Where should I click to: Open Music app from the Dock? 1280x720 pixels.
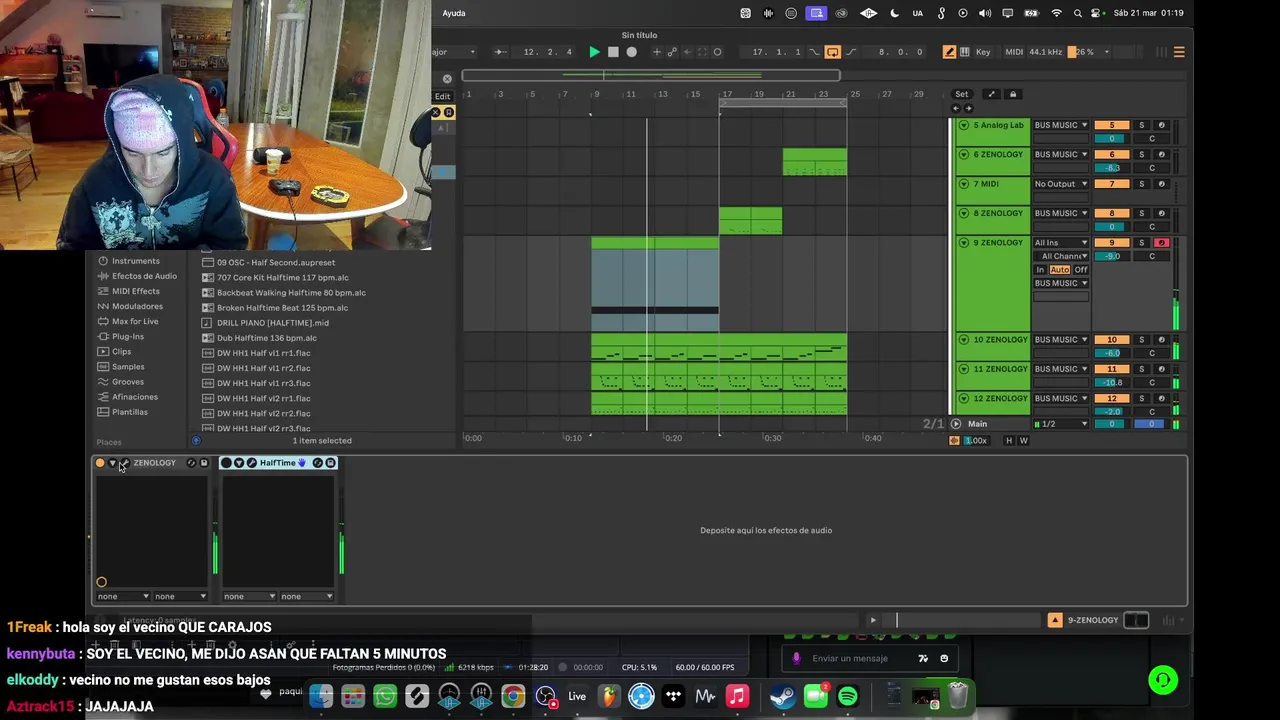pos(737,696)
